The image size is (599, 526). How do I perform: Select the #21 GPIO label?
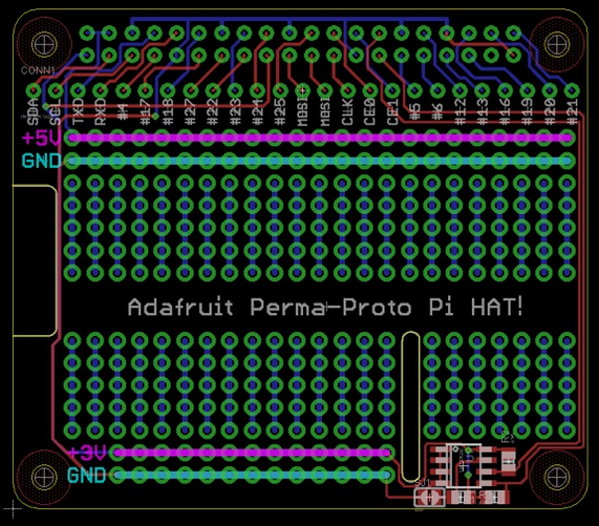point(572,112)
